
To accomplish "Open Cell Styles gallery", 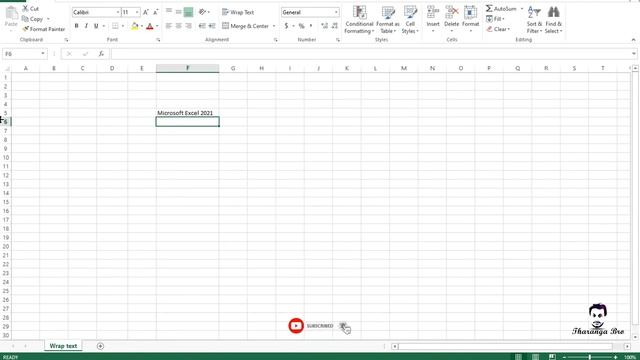I will 410,20.
